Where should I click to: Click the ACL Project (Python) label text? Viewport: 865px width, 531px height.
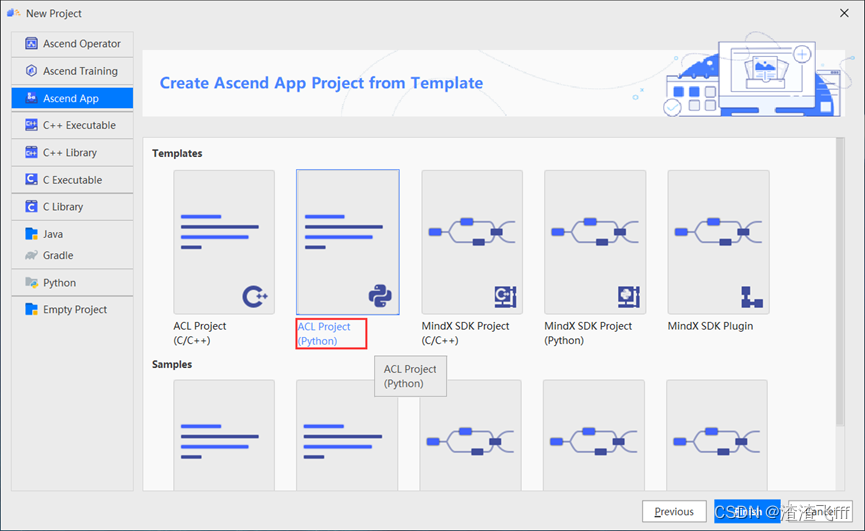[x=324, y=334]
